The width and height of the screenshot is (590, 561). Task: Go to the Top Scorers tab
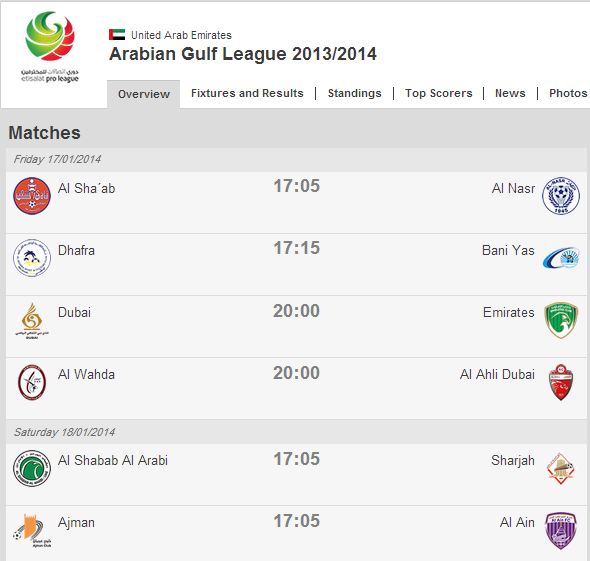click(x=438, y=93)
